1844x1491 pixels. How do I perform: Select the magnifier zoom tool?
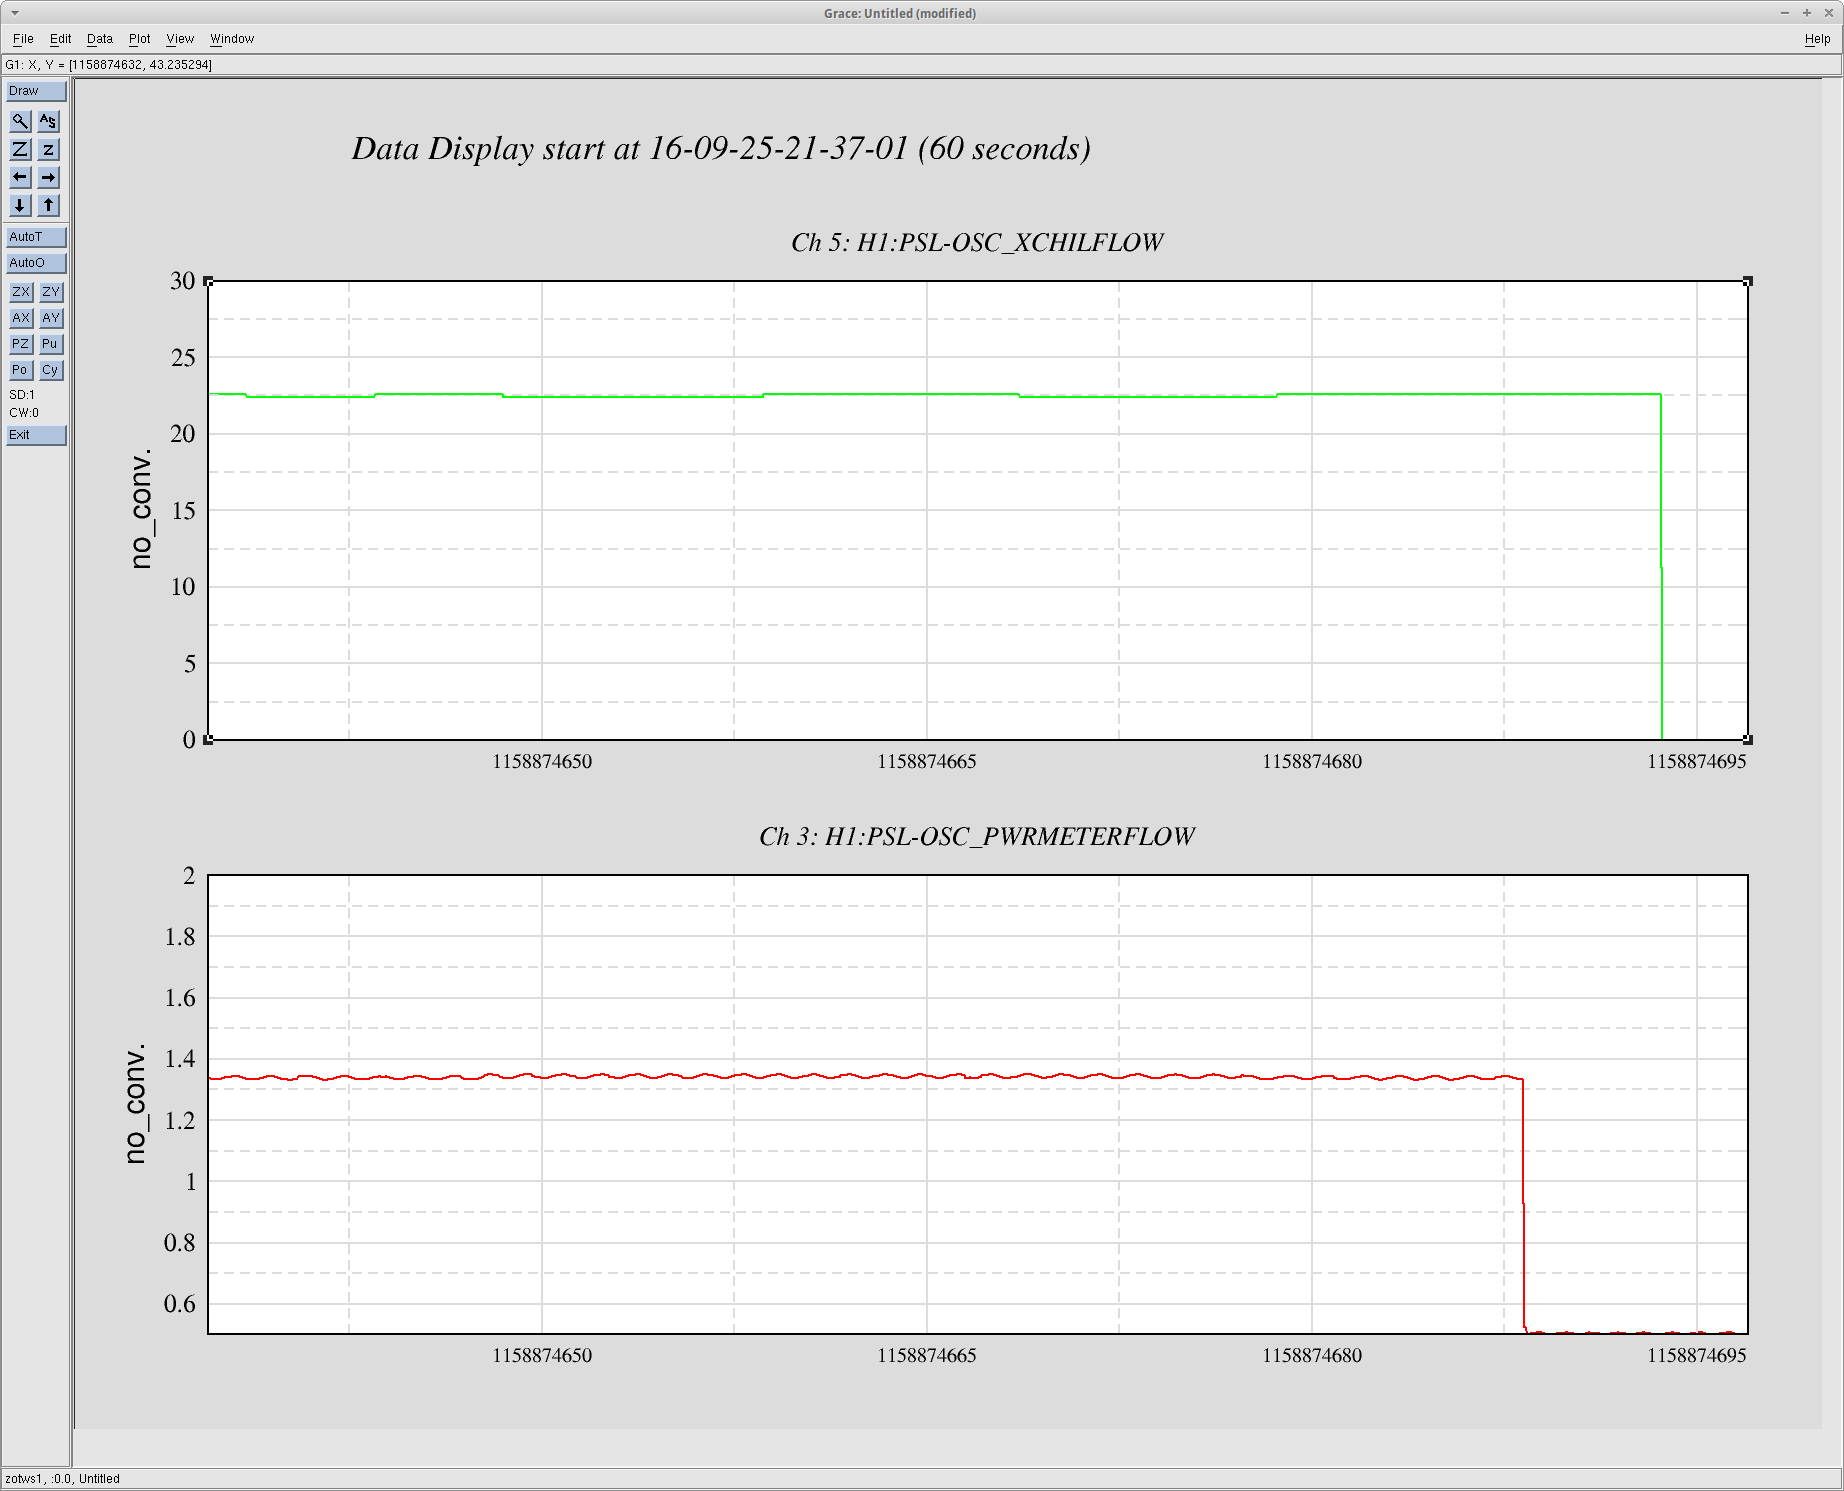20,122
